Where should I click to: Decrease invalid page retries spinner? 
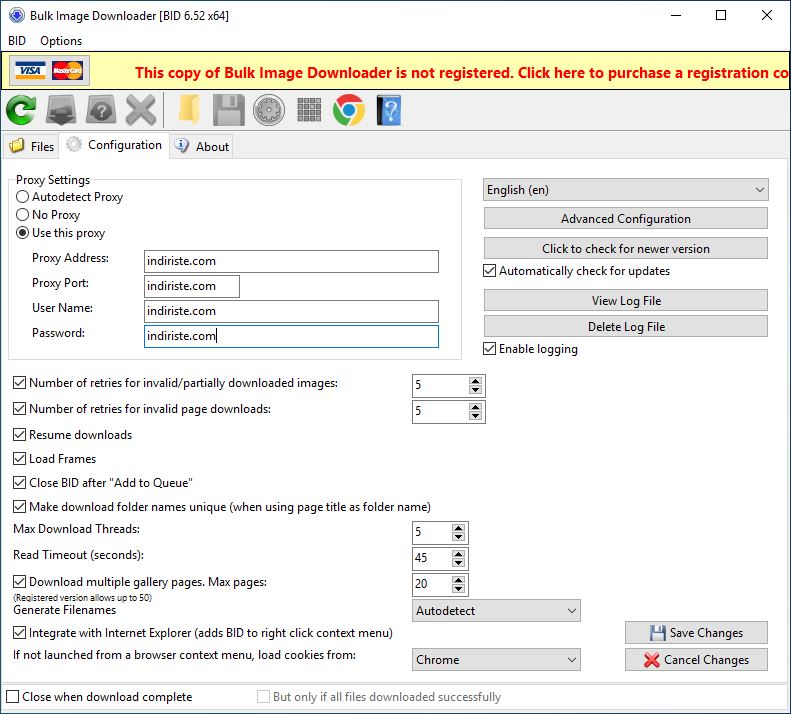[x=475, y=415]
